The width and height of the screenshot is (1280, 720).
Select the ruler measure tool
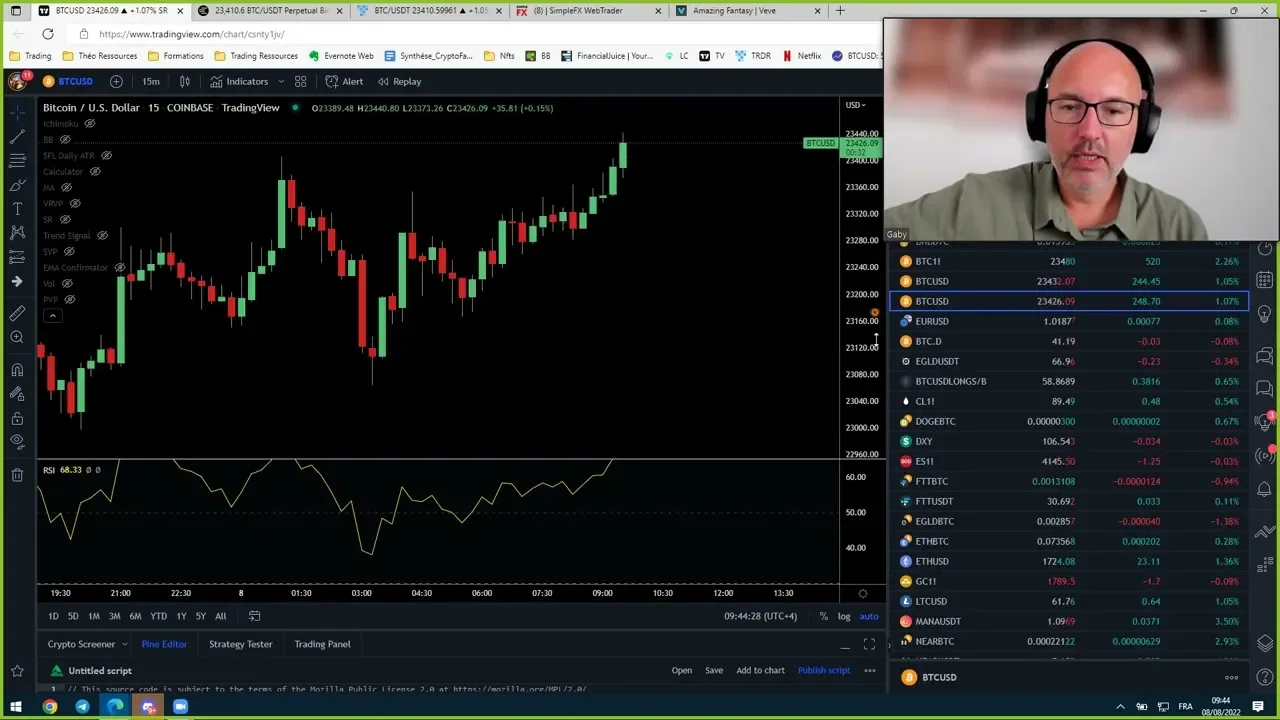(x=17, y=313)
